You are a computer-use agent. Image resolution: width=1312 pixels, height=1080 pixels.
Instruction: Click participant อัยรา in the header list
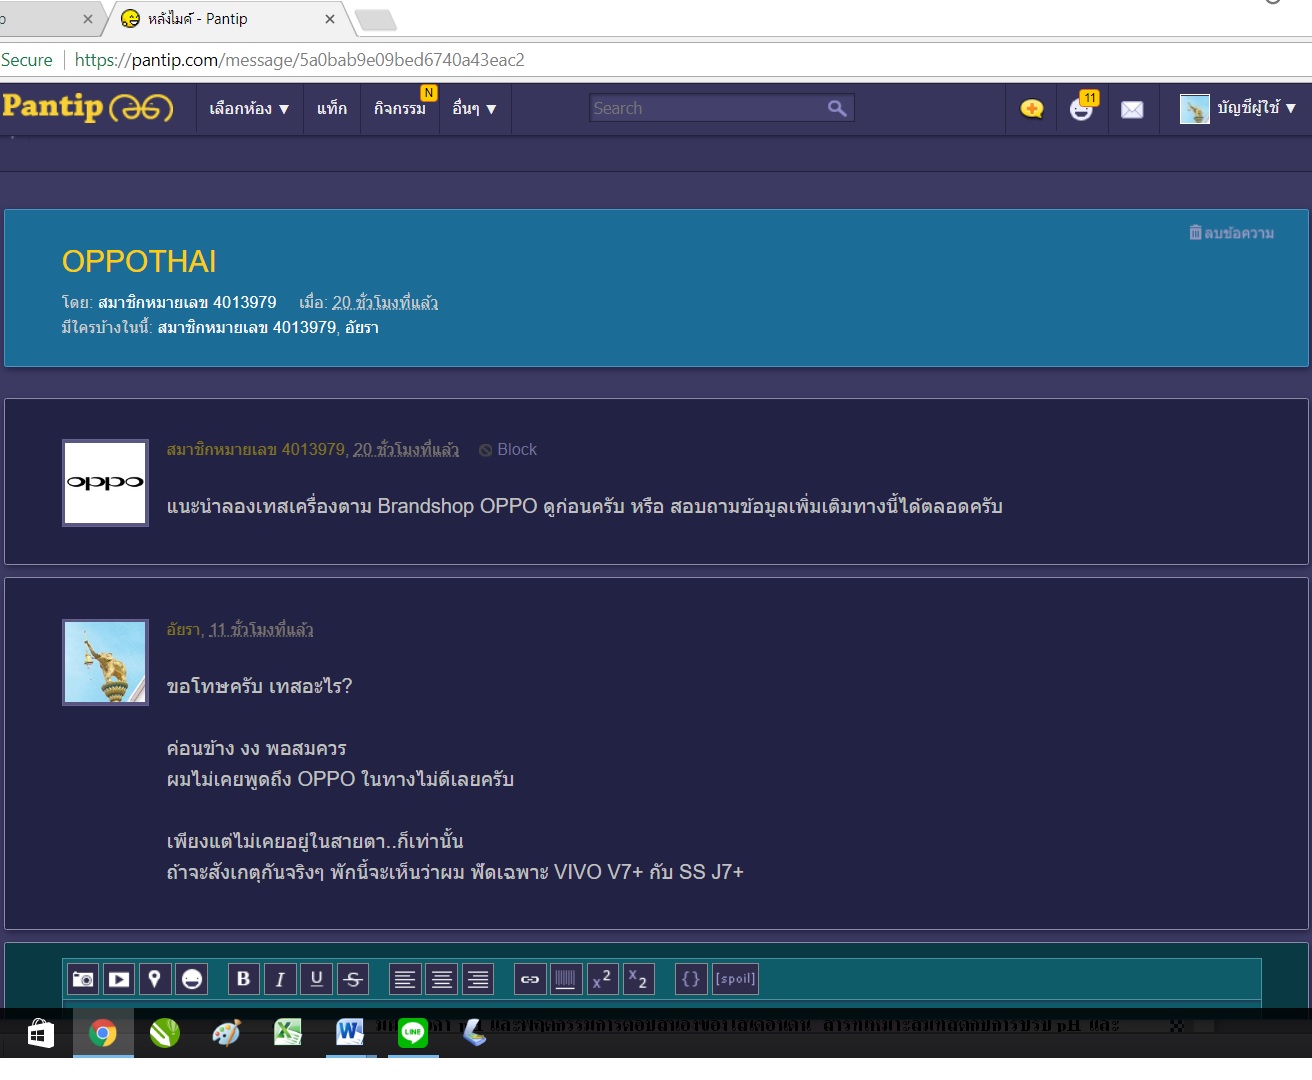tap(362, 328)
